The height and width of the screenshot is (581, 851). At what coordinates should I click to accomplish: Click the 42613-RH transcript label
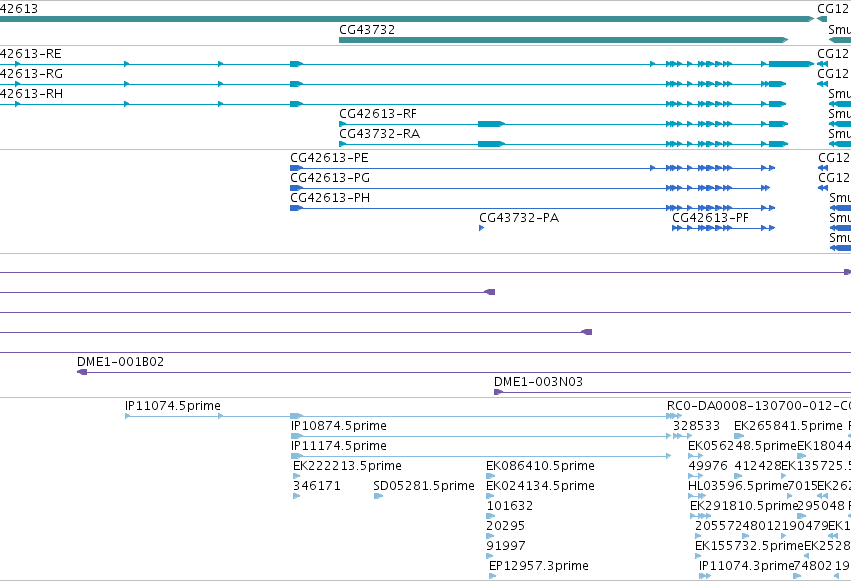[x=31, y=94]
